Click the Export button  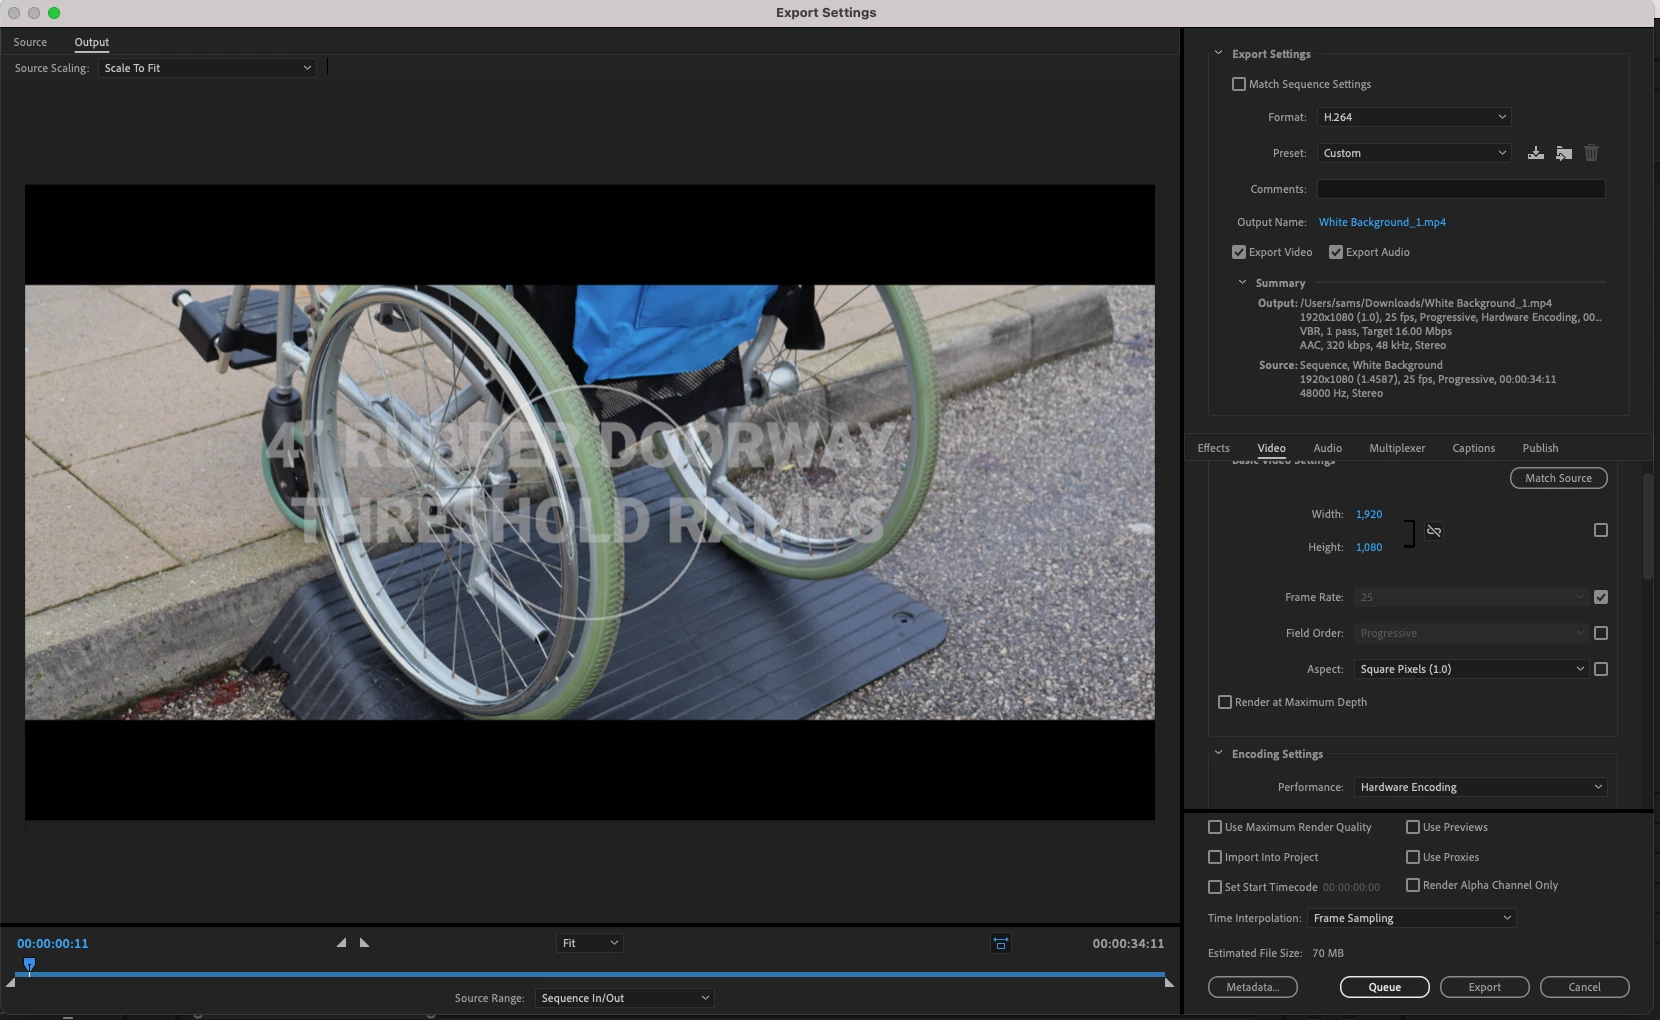(1485, 987)
